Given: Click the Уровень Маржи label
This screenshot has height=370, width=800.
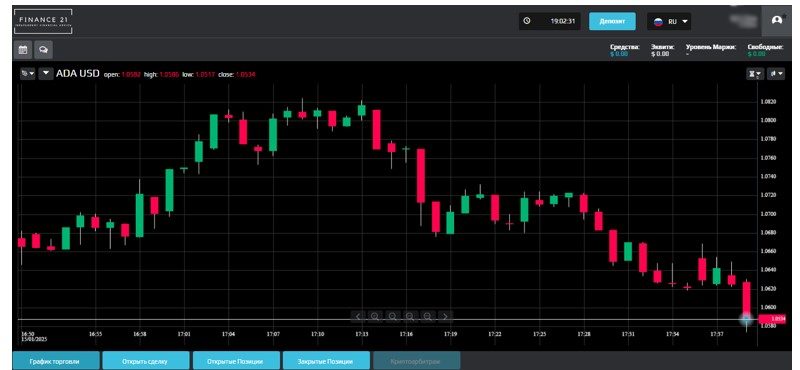Looking at the screenshot, I should coord(711,47).
